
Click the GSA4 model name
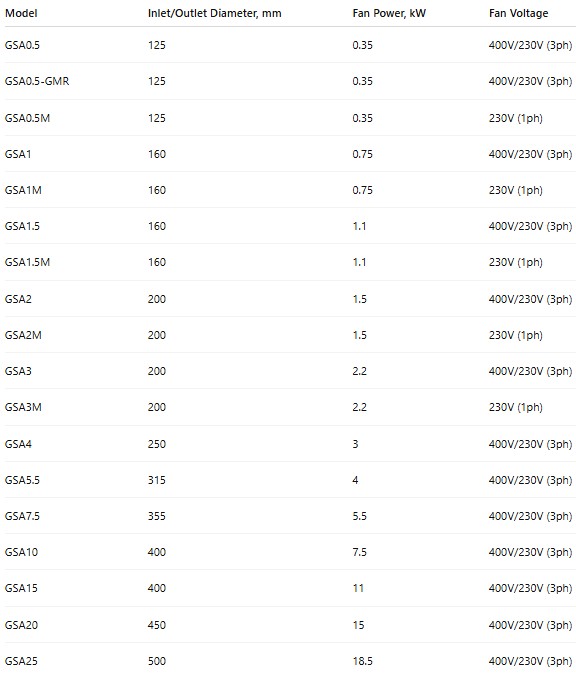18,444
